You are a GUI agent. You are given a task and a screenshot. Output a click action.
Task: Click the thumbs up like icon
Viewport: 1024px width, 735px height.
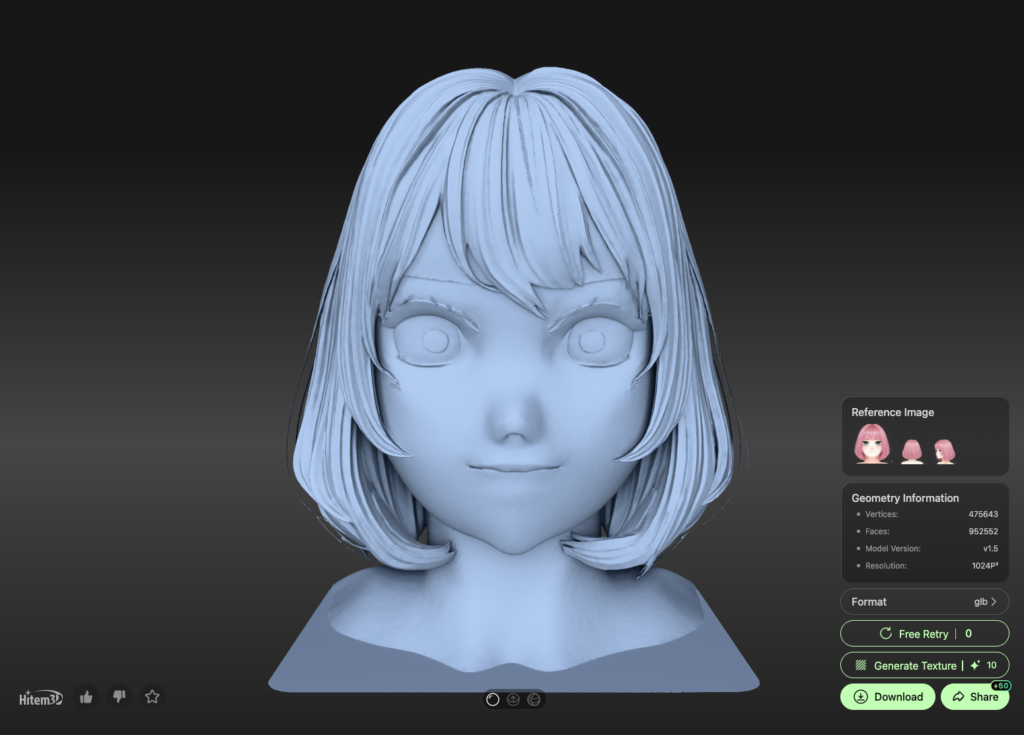coord(86,697)
